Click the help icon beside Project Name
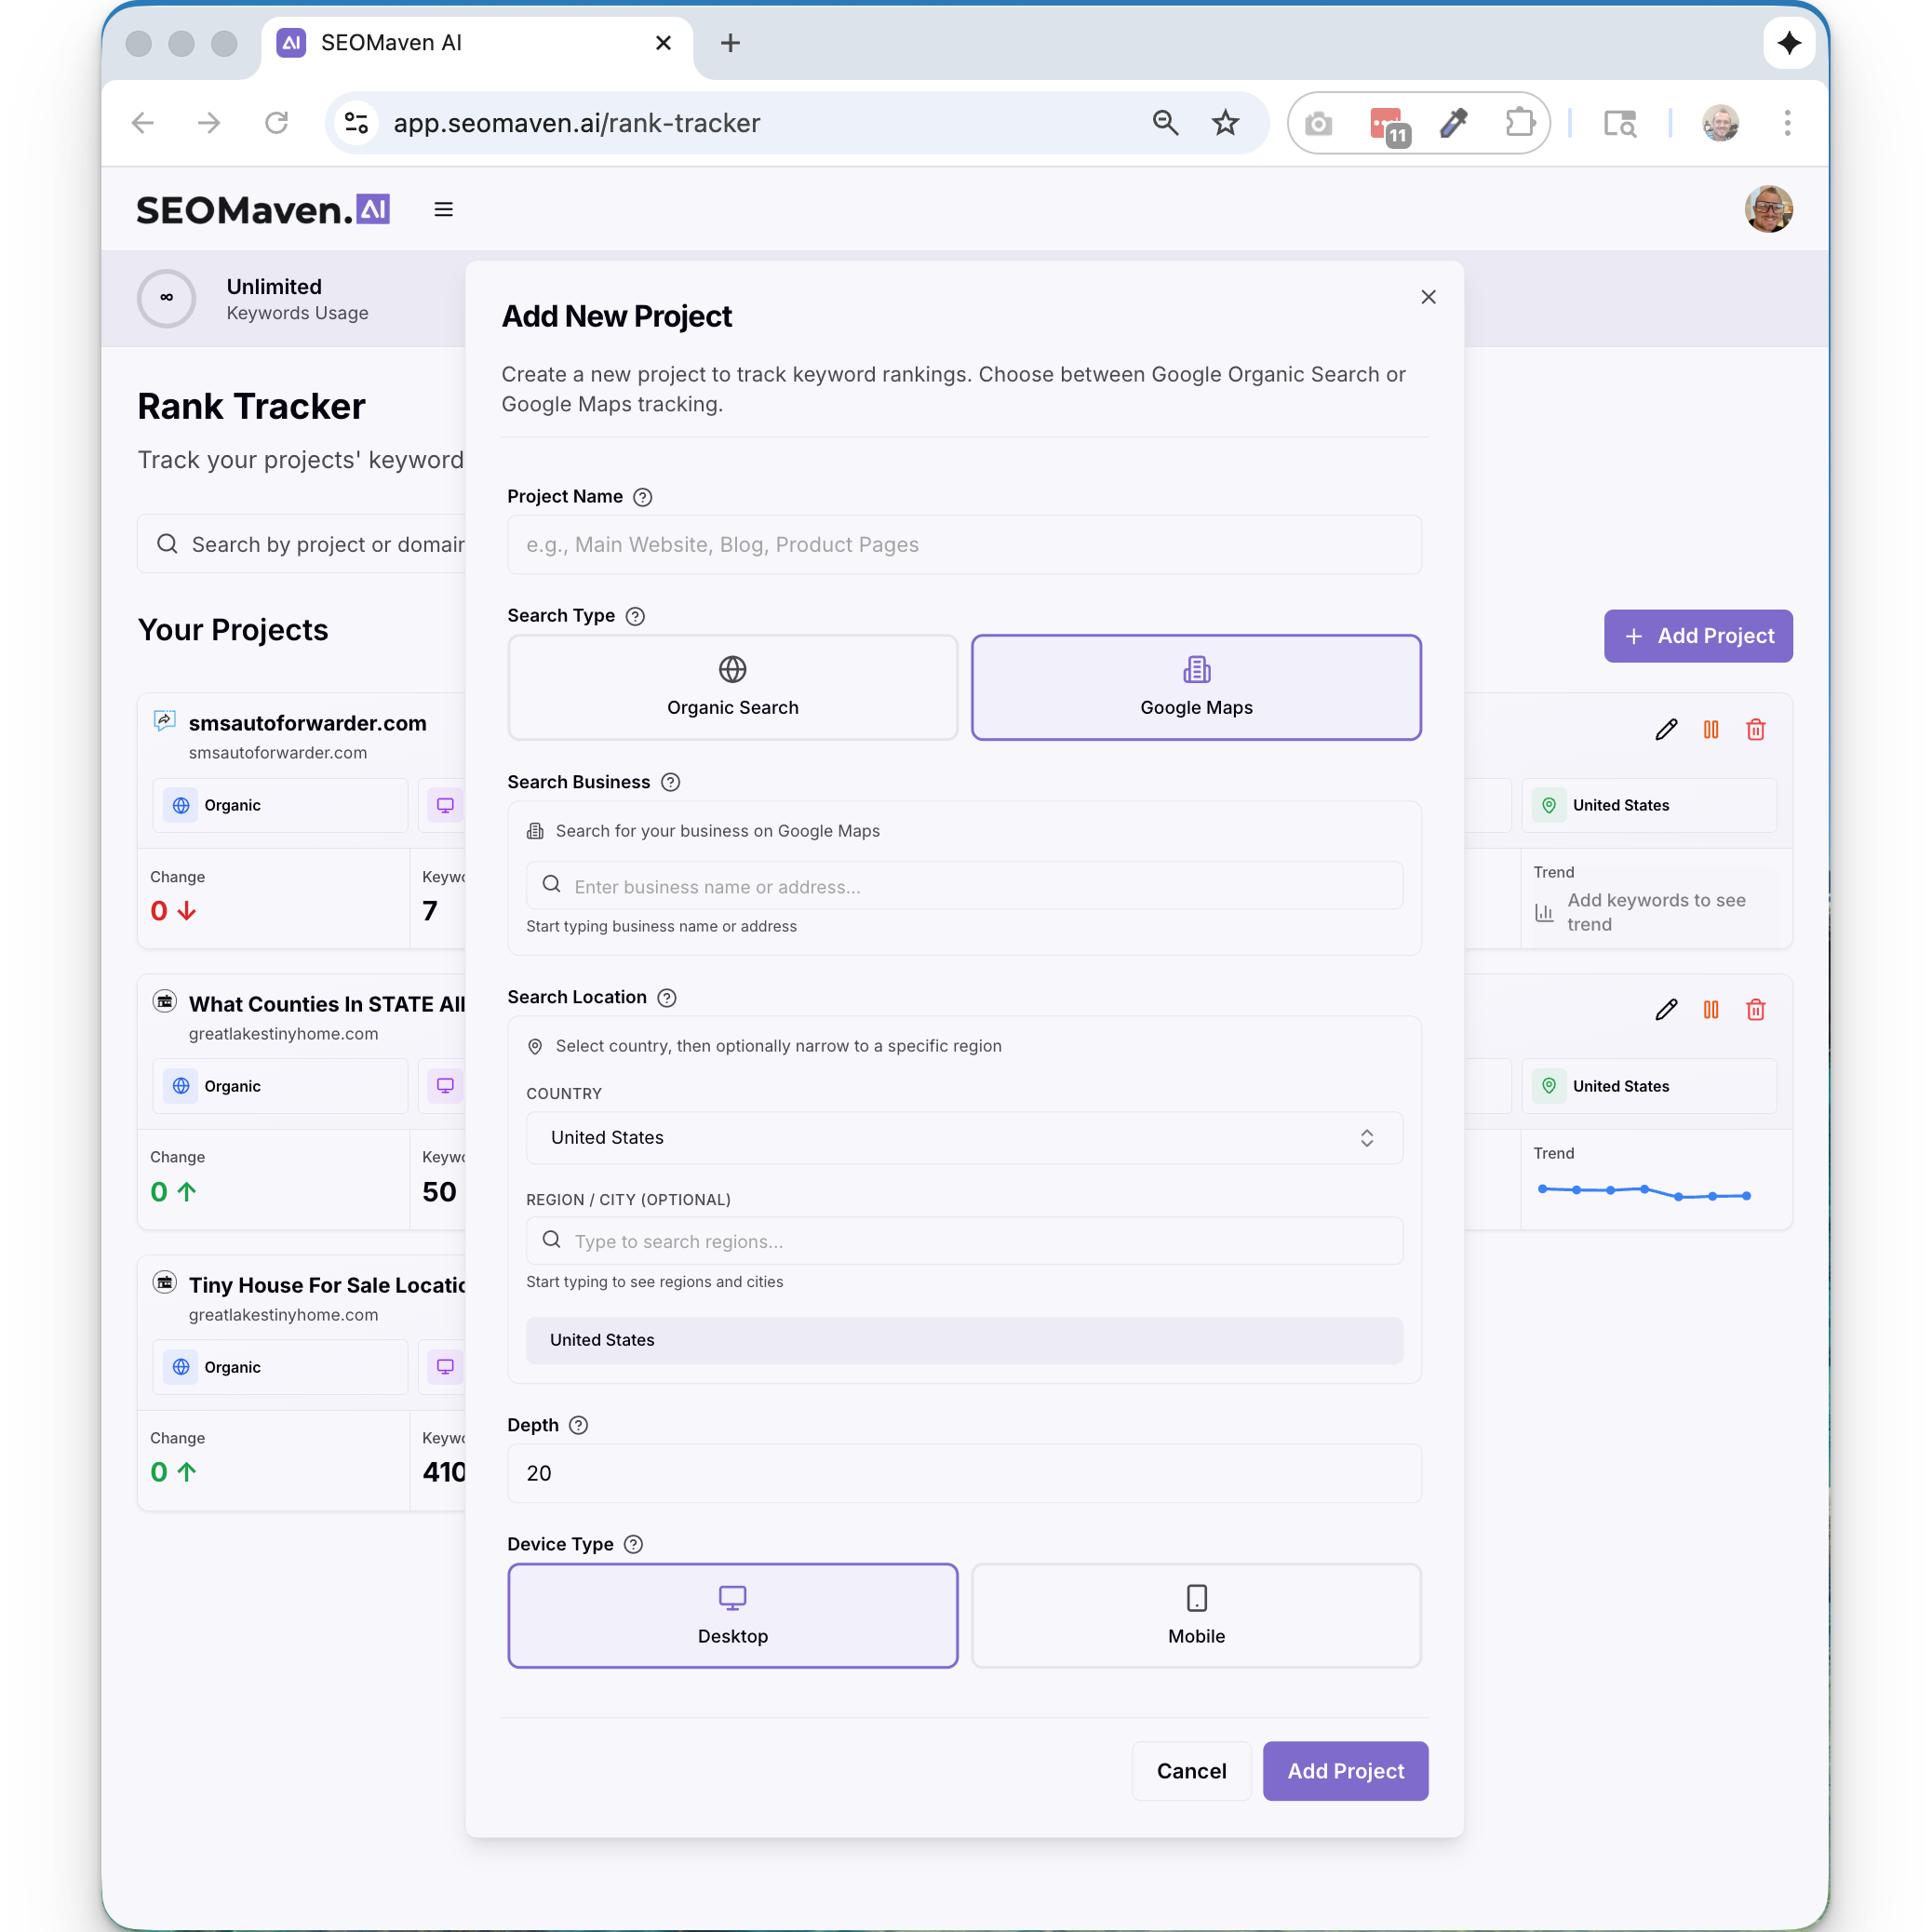 pos(643,497)
